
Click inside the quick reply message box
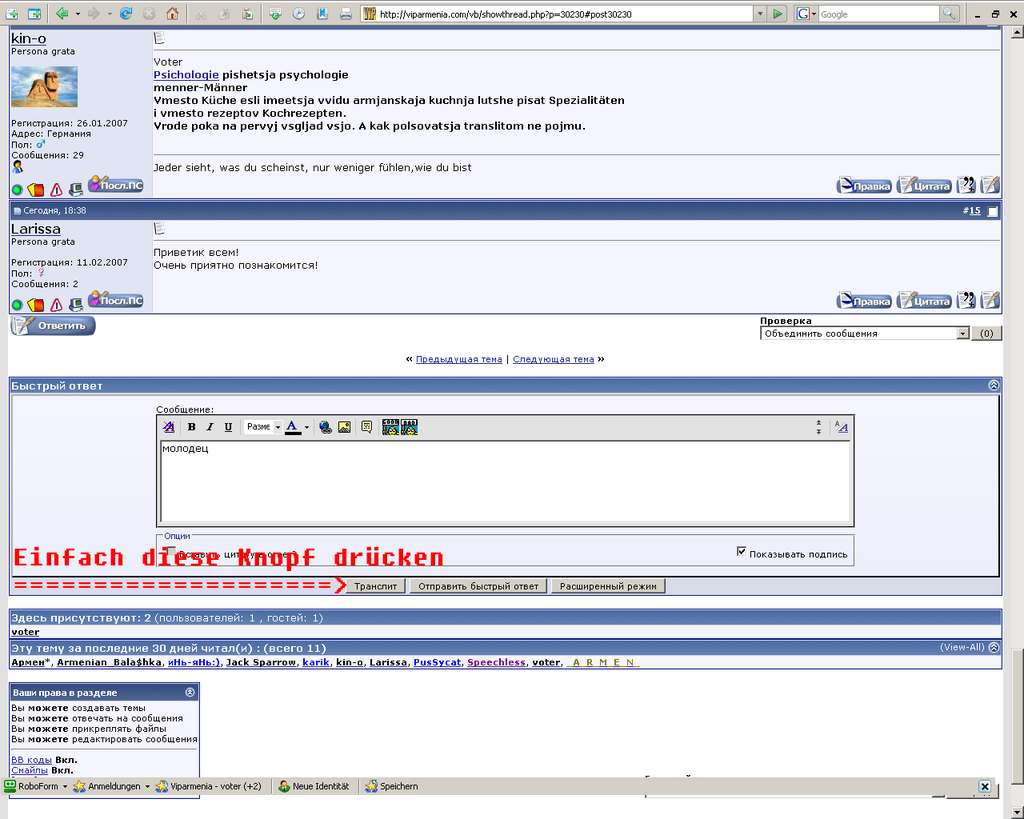[505, 480]
